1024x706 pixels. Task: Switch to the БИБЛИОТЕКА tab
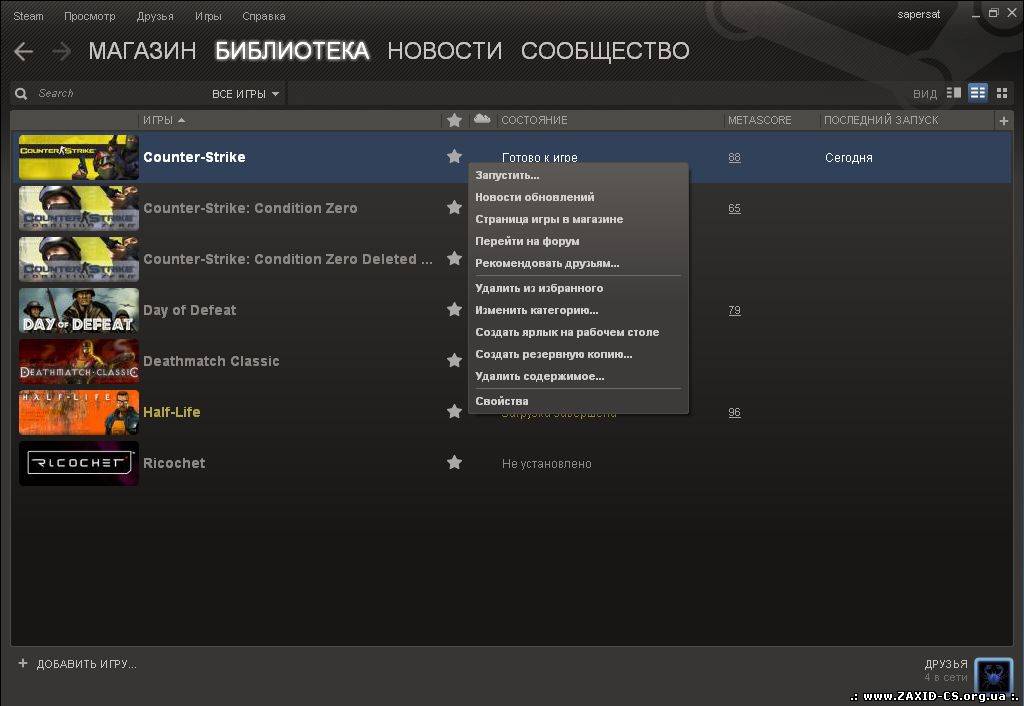point(293,51)
